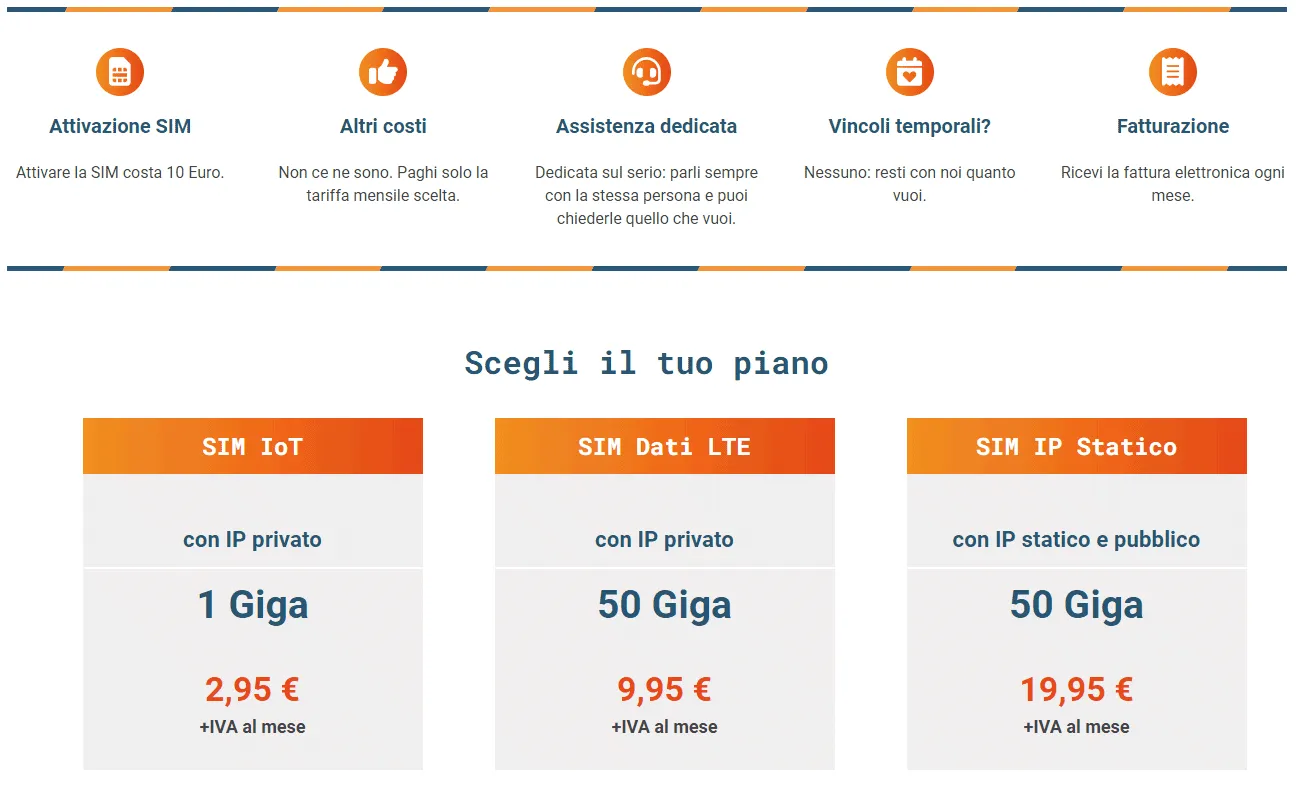Click the calendar-heart icon above Vincoli temporali
This screenshot has width=1296, height=786.
pyautogui.click(x=909, y=71)
